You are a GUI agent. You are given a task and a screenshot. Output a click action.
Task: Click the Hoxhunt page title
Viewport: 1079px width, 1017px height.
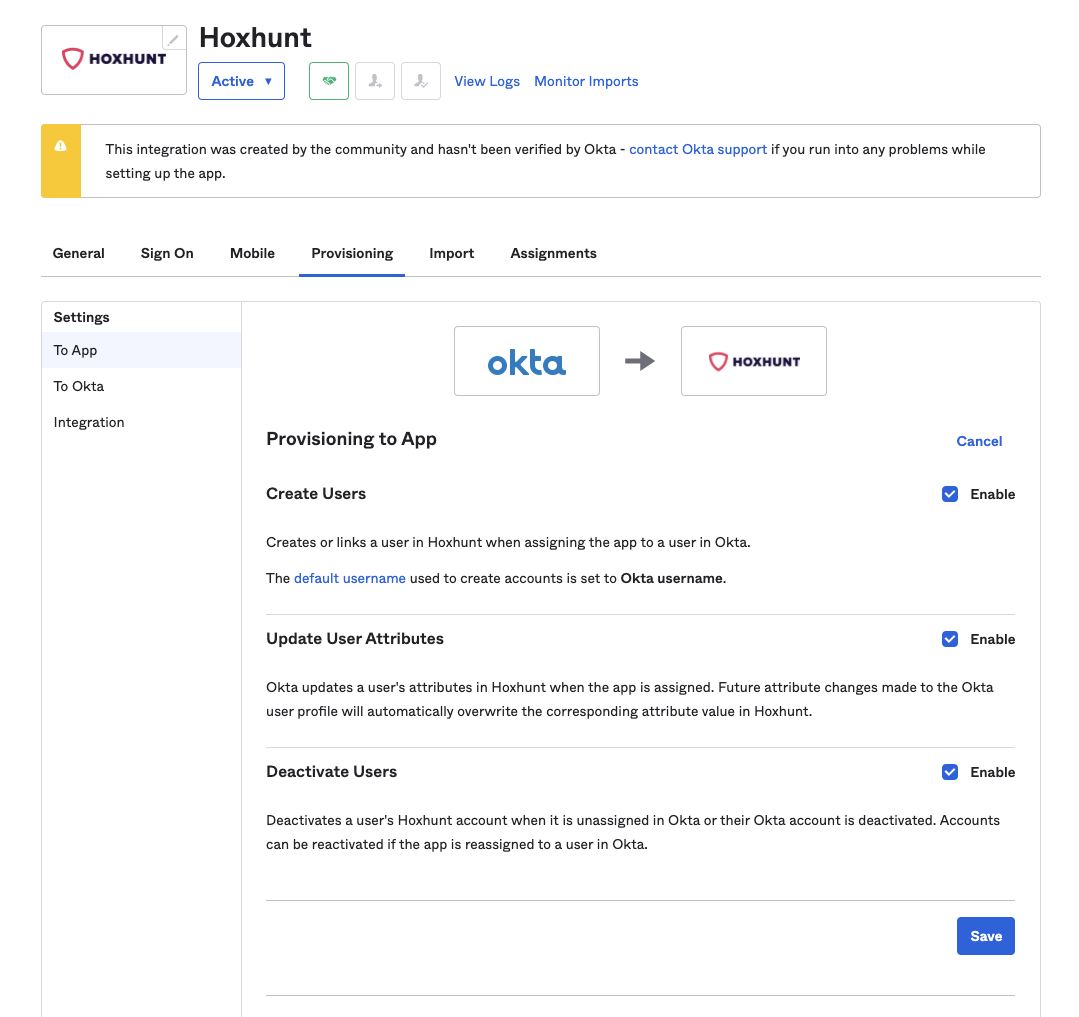click(255, 37)
